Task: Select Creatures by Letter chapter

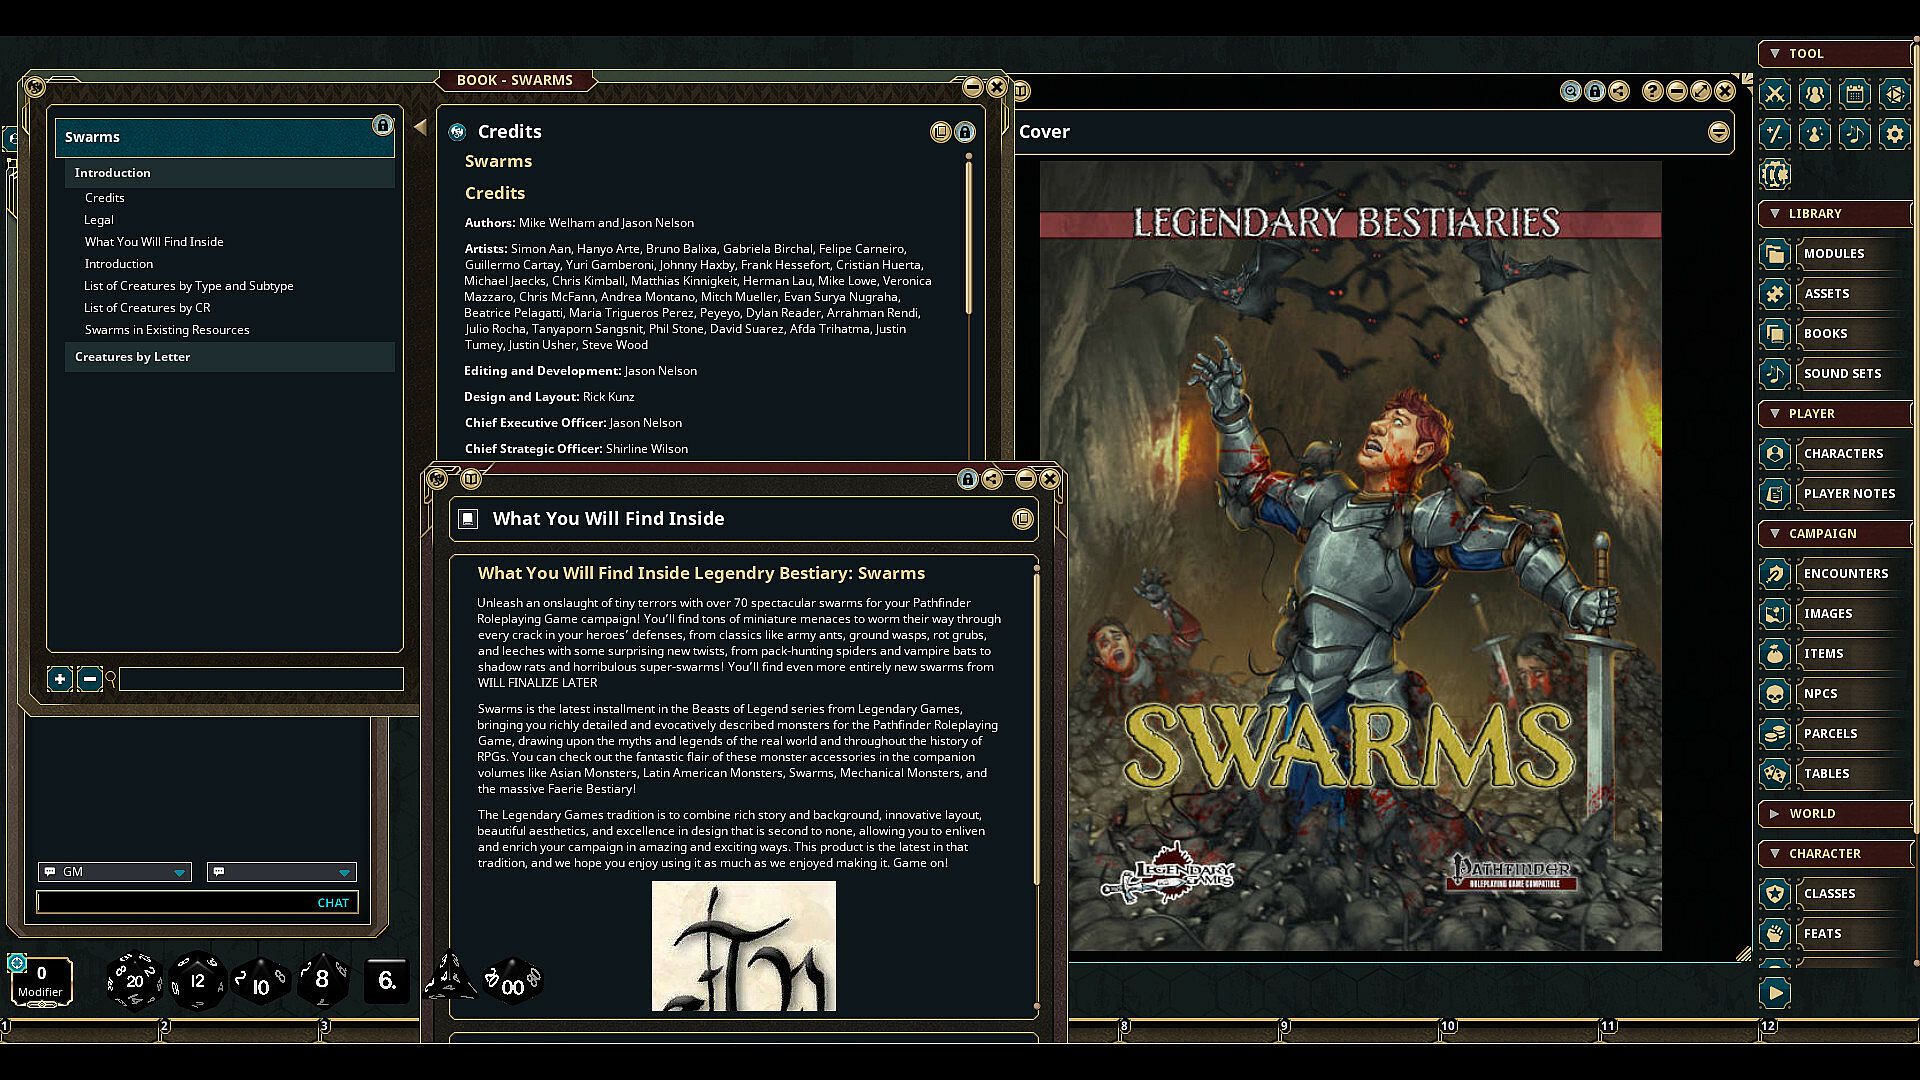Action: [132, 357]
